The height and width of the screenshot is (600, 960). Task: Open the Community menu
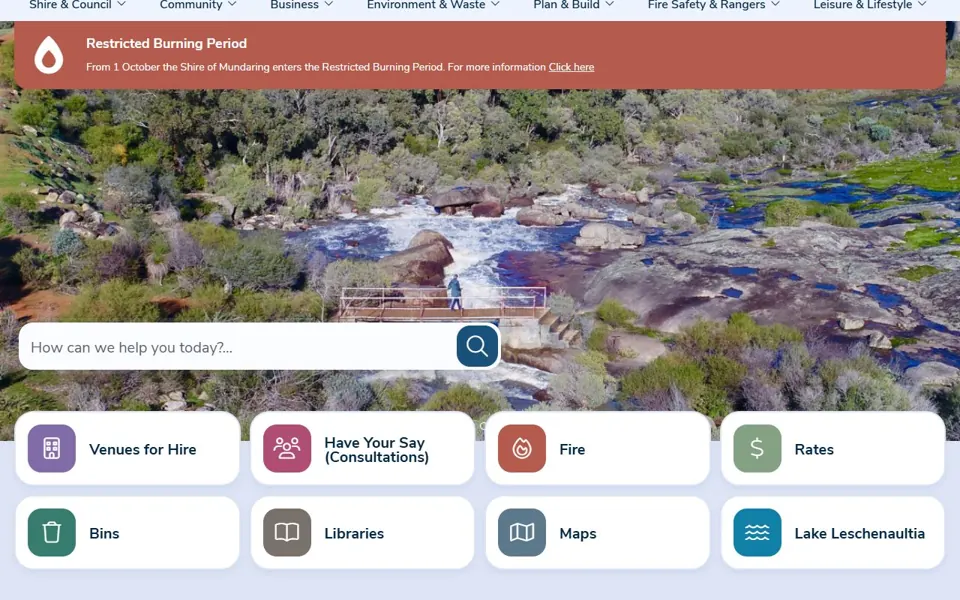191,5
